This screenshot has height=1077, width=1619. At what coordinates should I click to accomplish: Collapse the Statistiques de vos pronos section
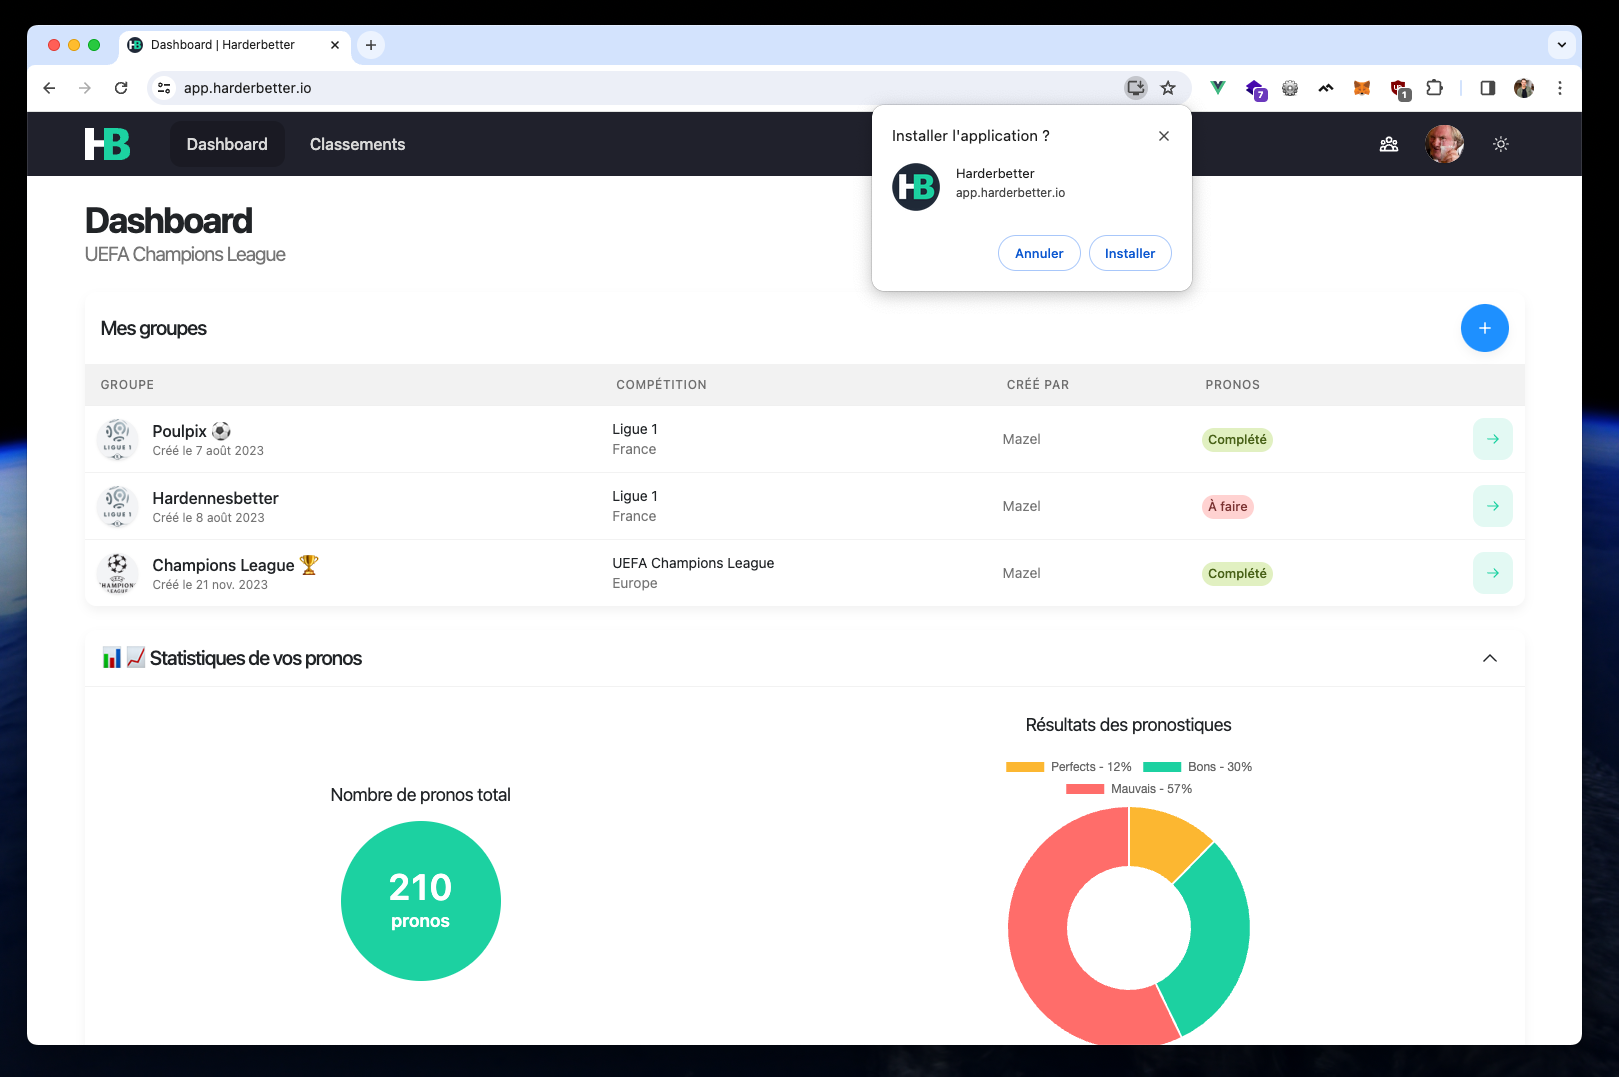point(1489,658)
